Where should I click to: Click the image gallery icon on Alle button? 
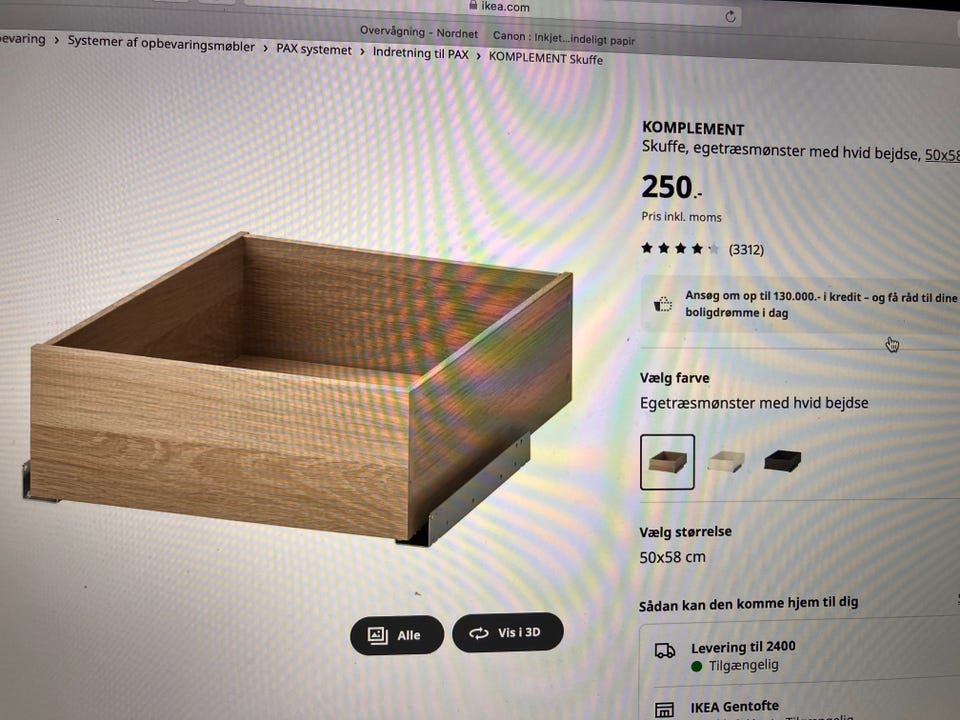point(378,635)
